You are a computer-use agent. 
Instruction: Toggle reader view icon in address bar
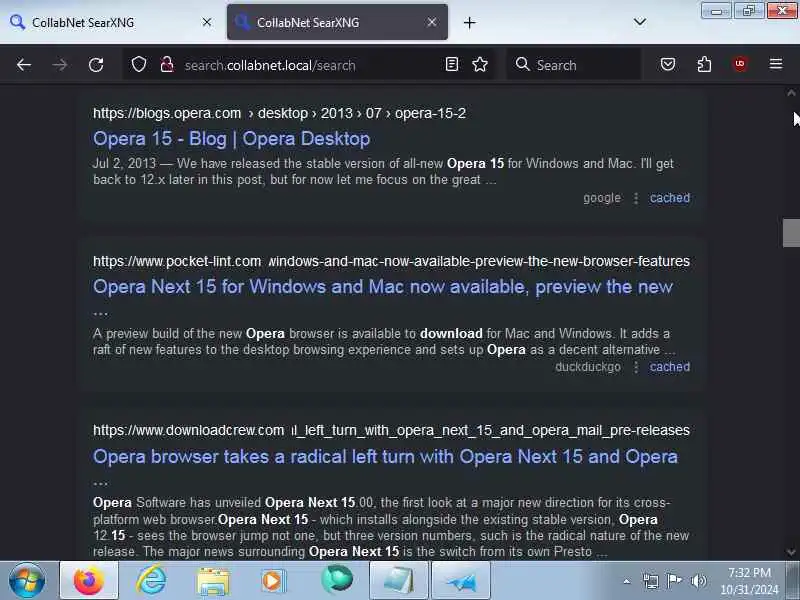452,64
